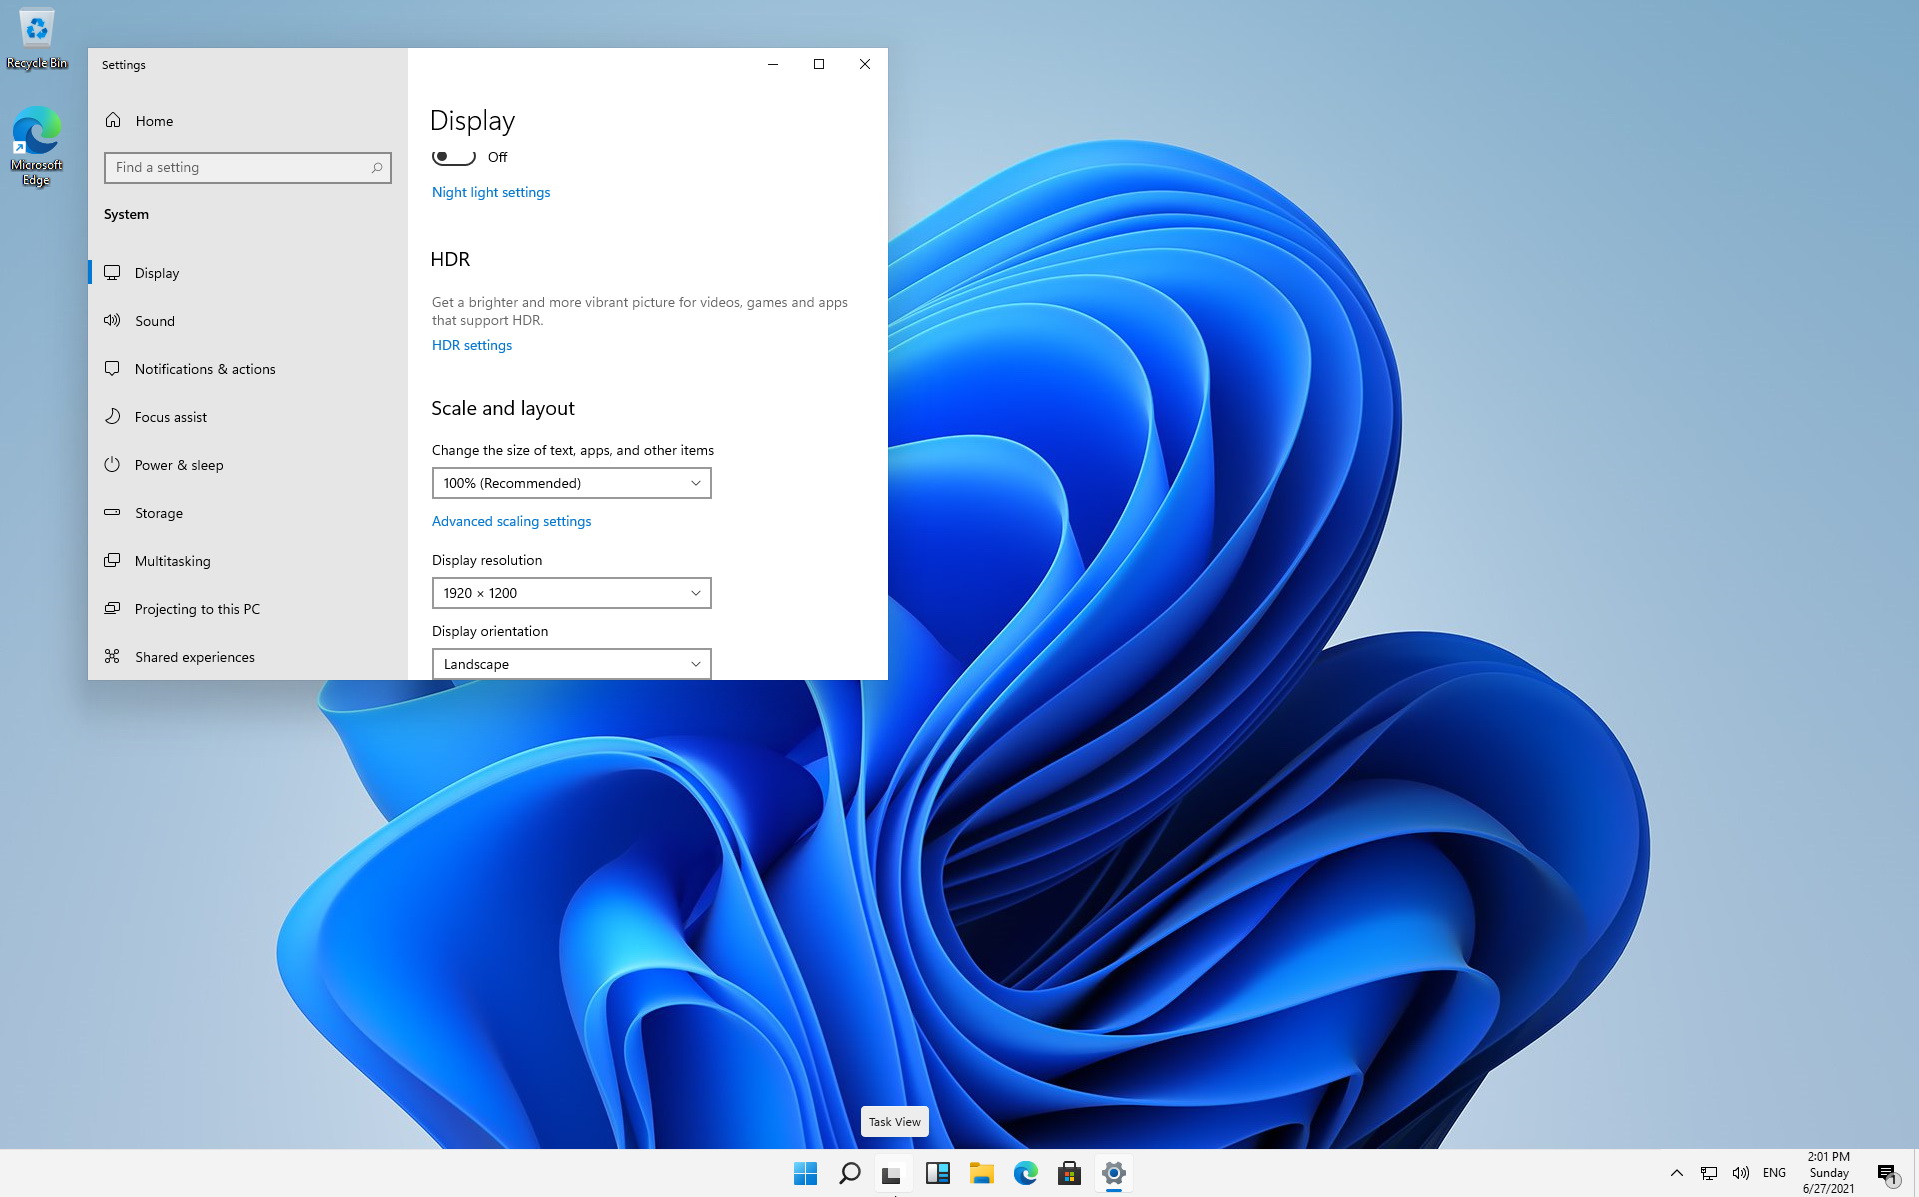Click inside the Find a setting box
This screenshot has width=1919, height=1197.
click(240, 168)
